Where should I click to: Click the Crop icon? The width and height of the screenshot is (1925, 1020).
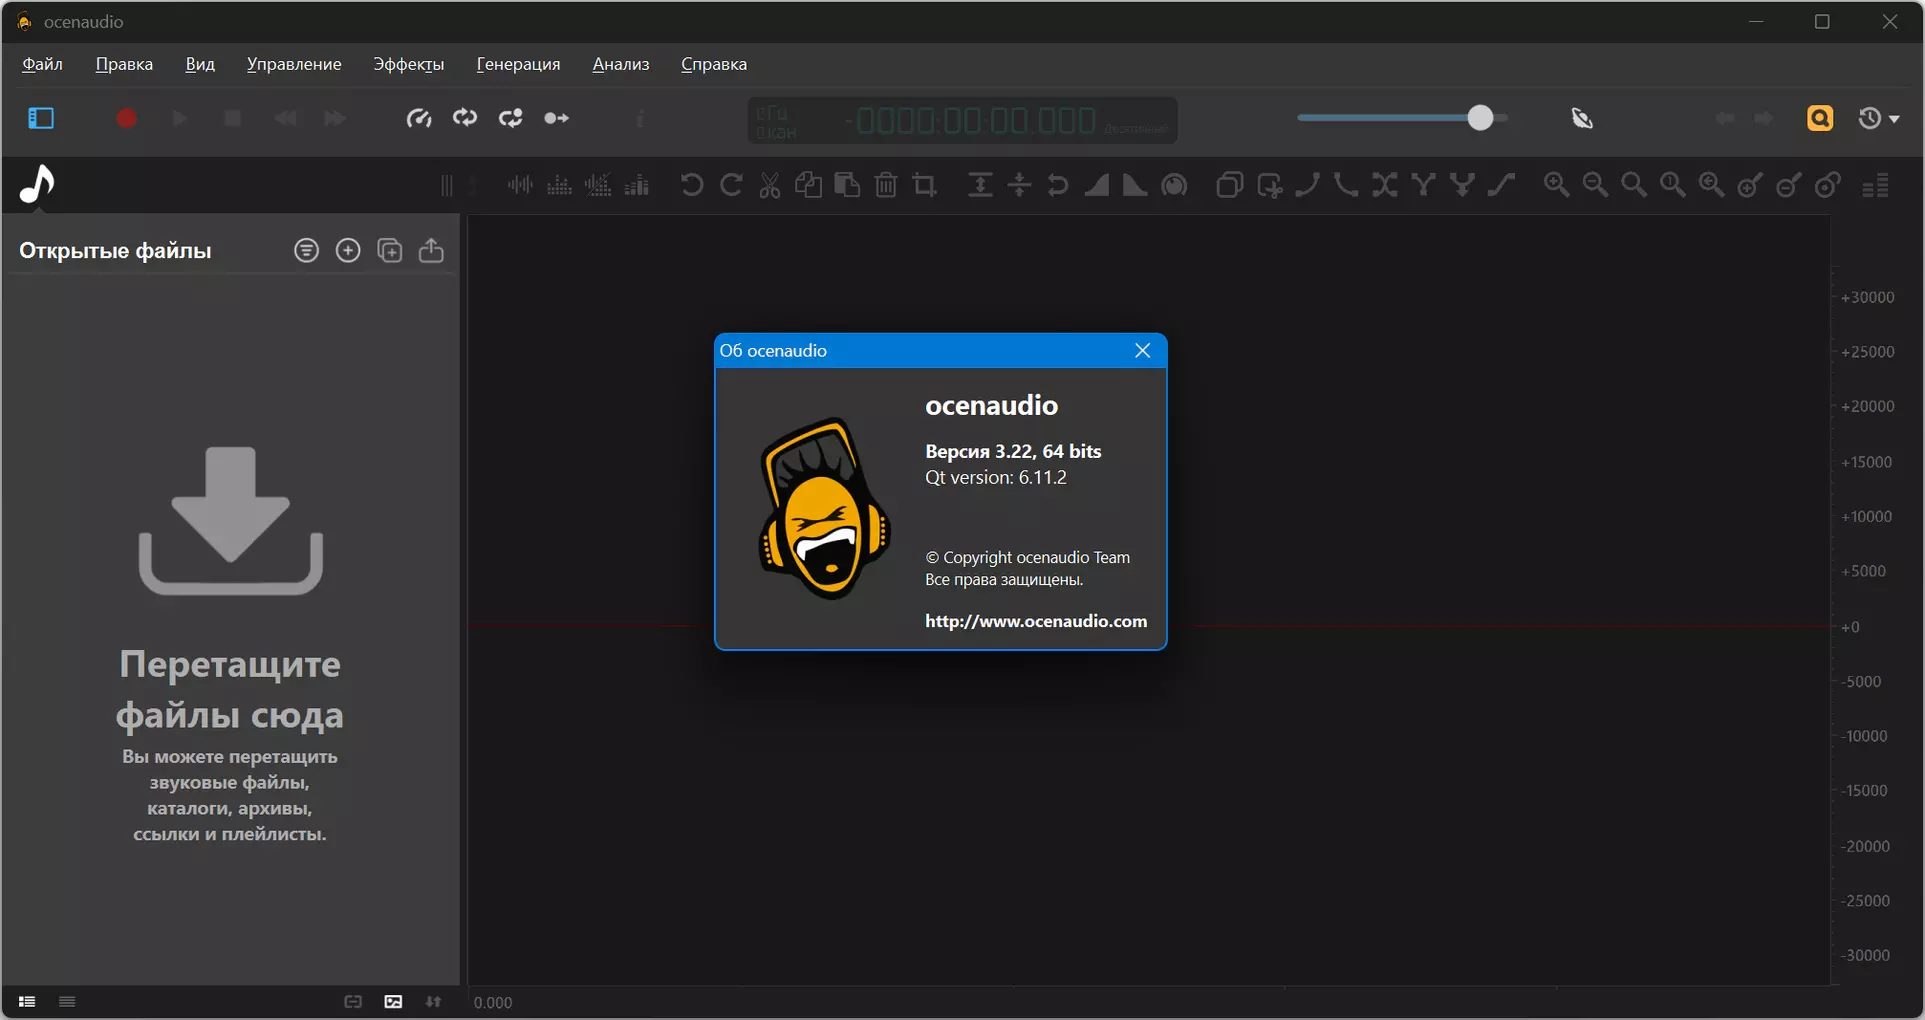pos(925,185)
